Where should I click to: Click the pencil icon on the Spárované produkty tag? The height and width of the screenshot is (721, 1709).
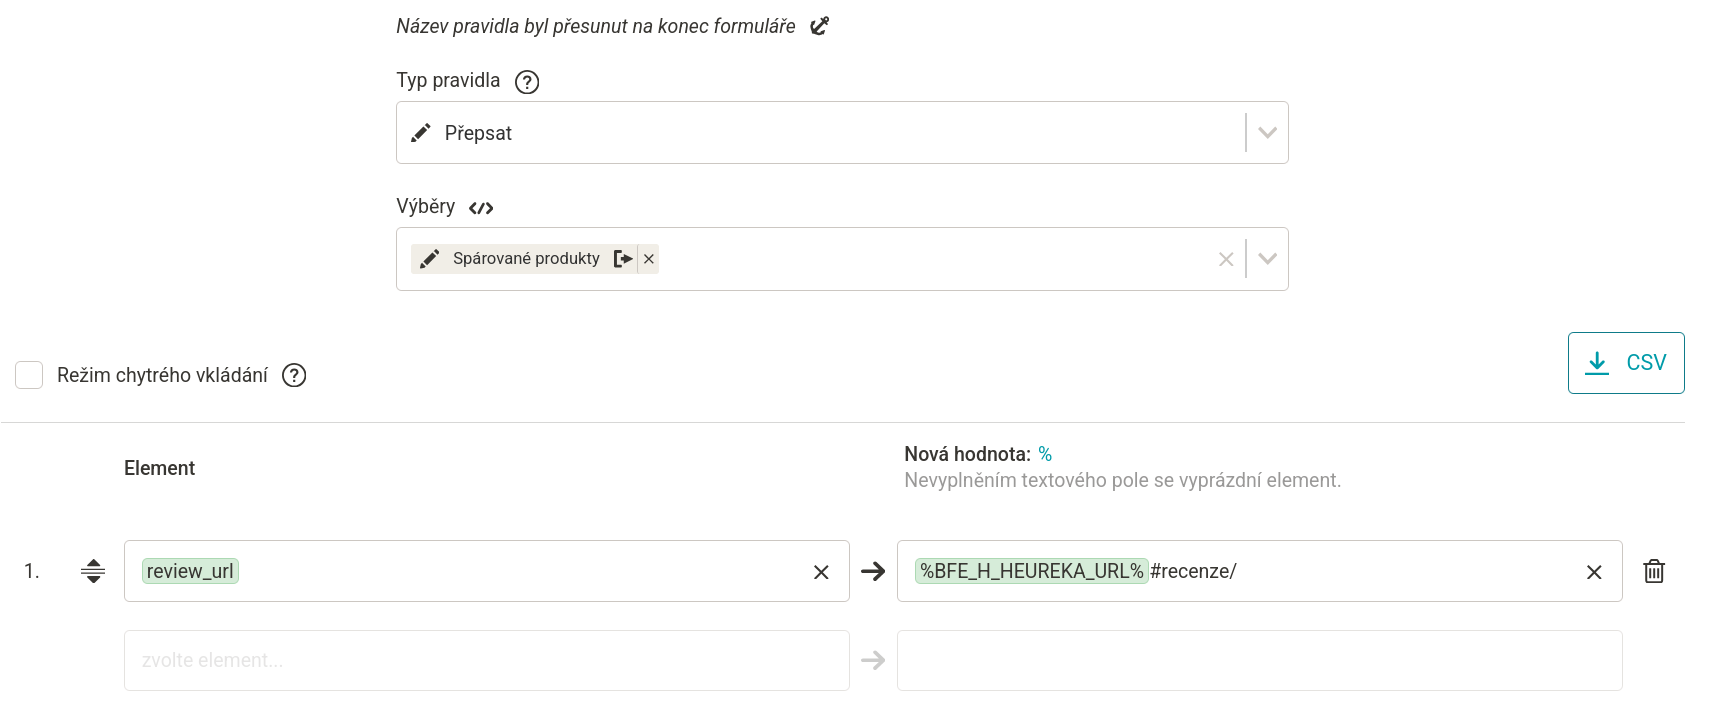click(429, 259)
